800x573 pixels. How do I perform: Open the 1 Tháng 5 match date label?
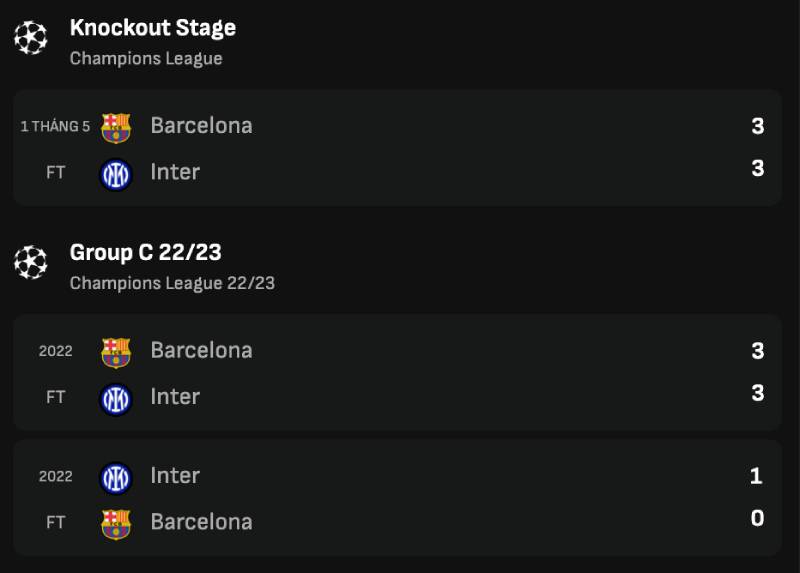[x=55, y=126]
